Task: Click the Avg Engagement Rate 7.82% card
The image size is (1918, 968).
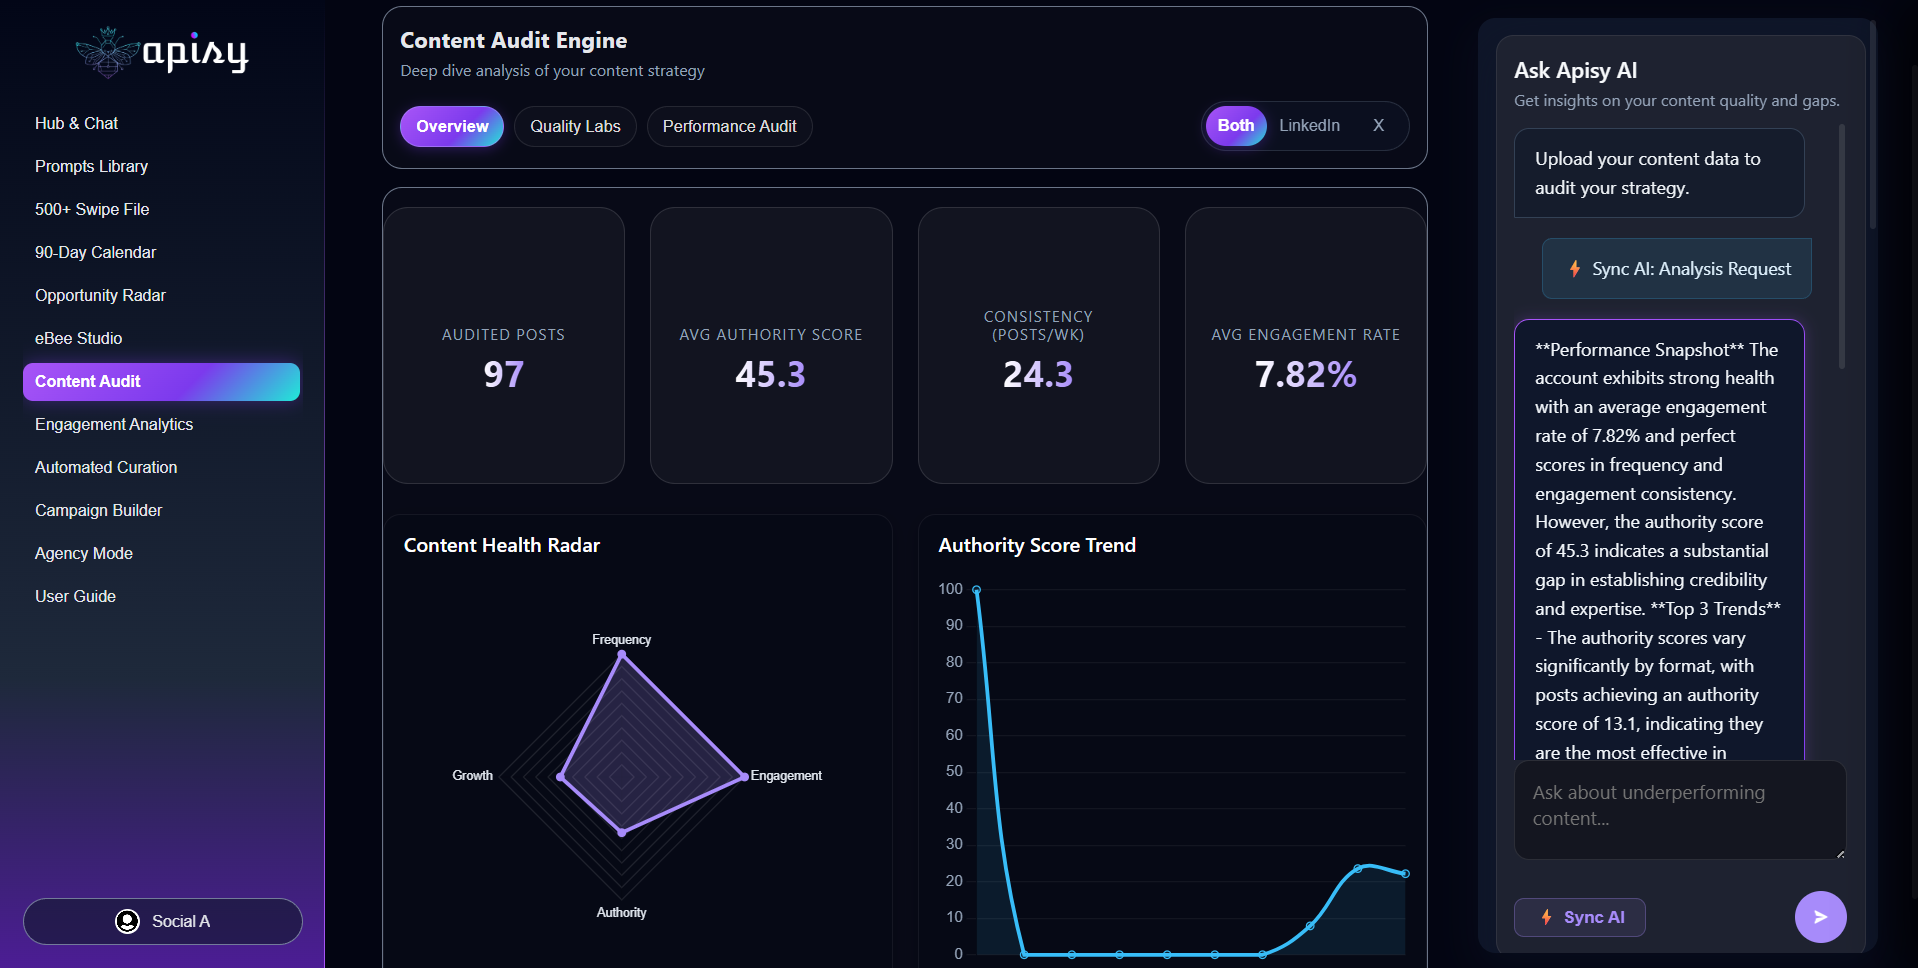Action: coord(1305,346)
